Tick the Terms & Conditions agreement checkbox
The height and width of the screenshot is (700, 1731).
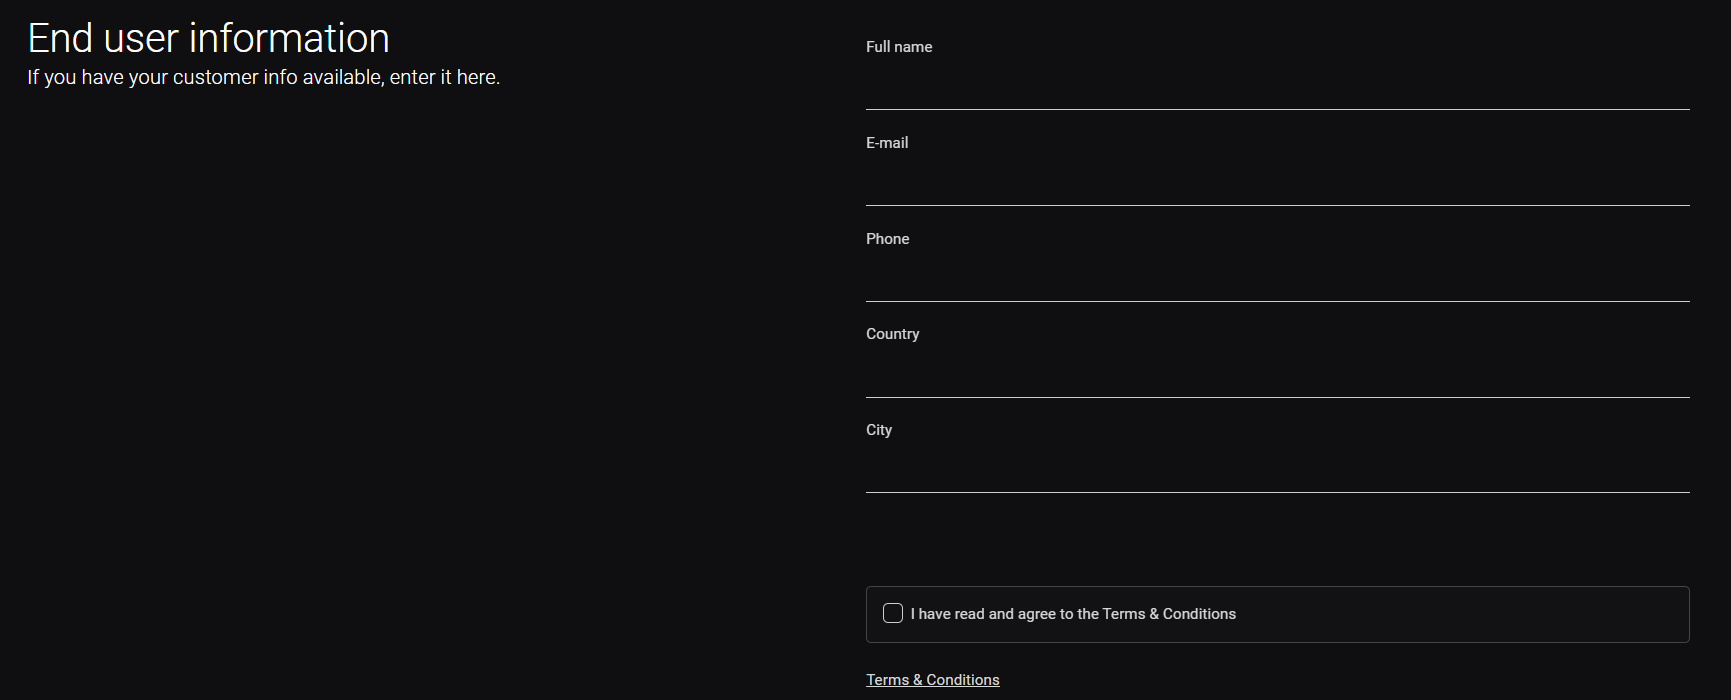[x=893, y=613]
